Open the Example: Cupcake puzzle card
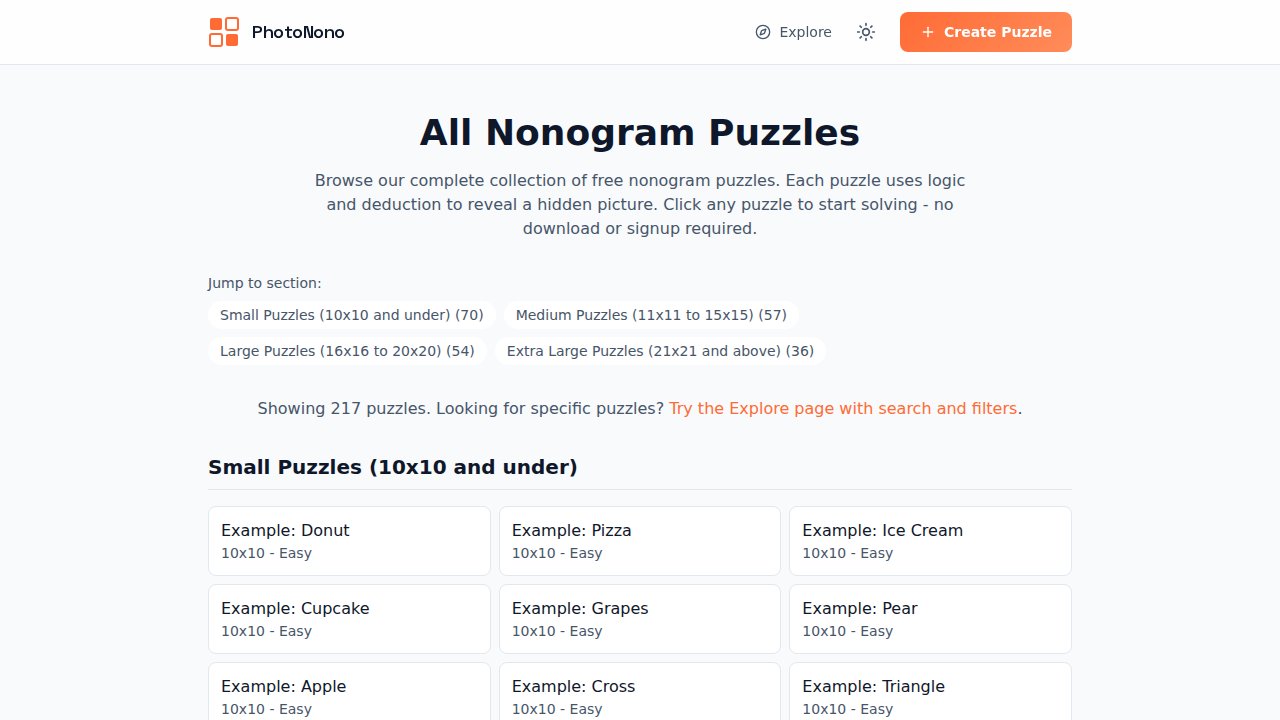Image resolution: width=1280 pixels, height=720 pixels. click(x=349, y=619)
